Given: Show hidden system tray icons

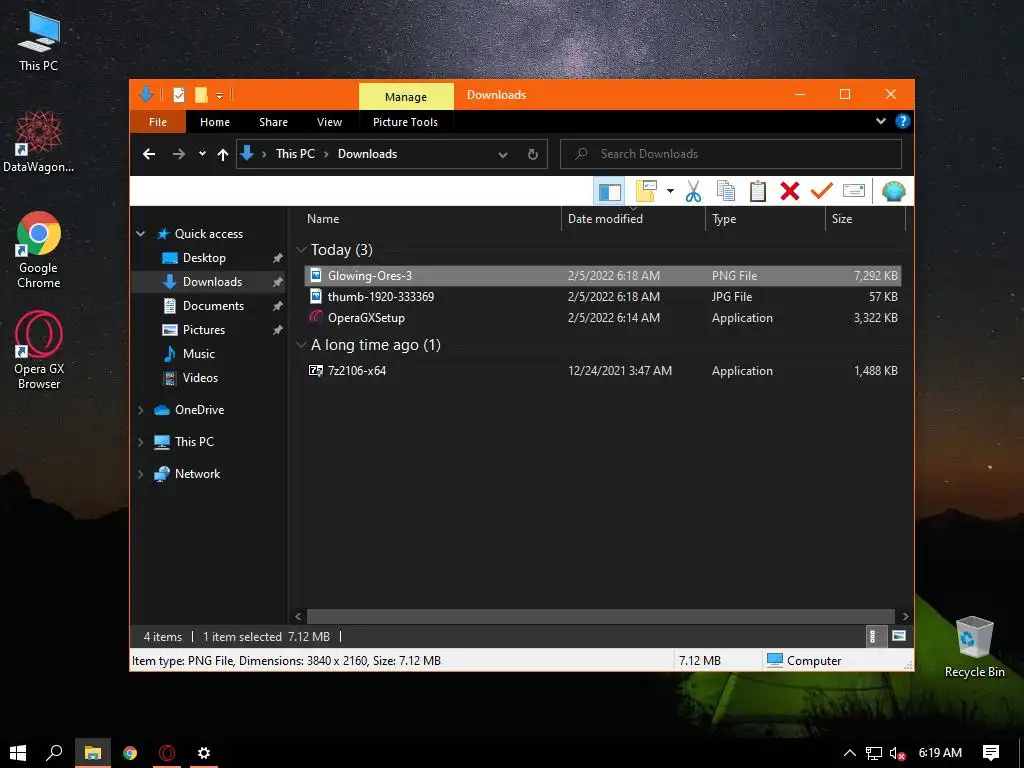Looking at the screenshot, I should tap(850, 753).
